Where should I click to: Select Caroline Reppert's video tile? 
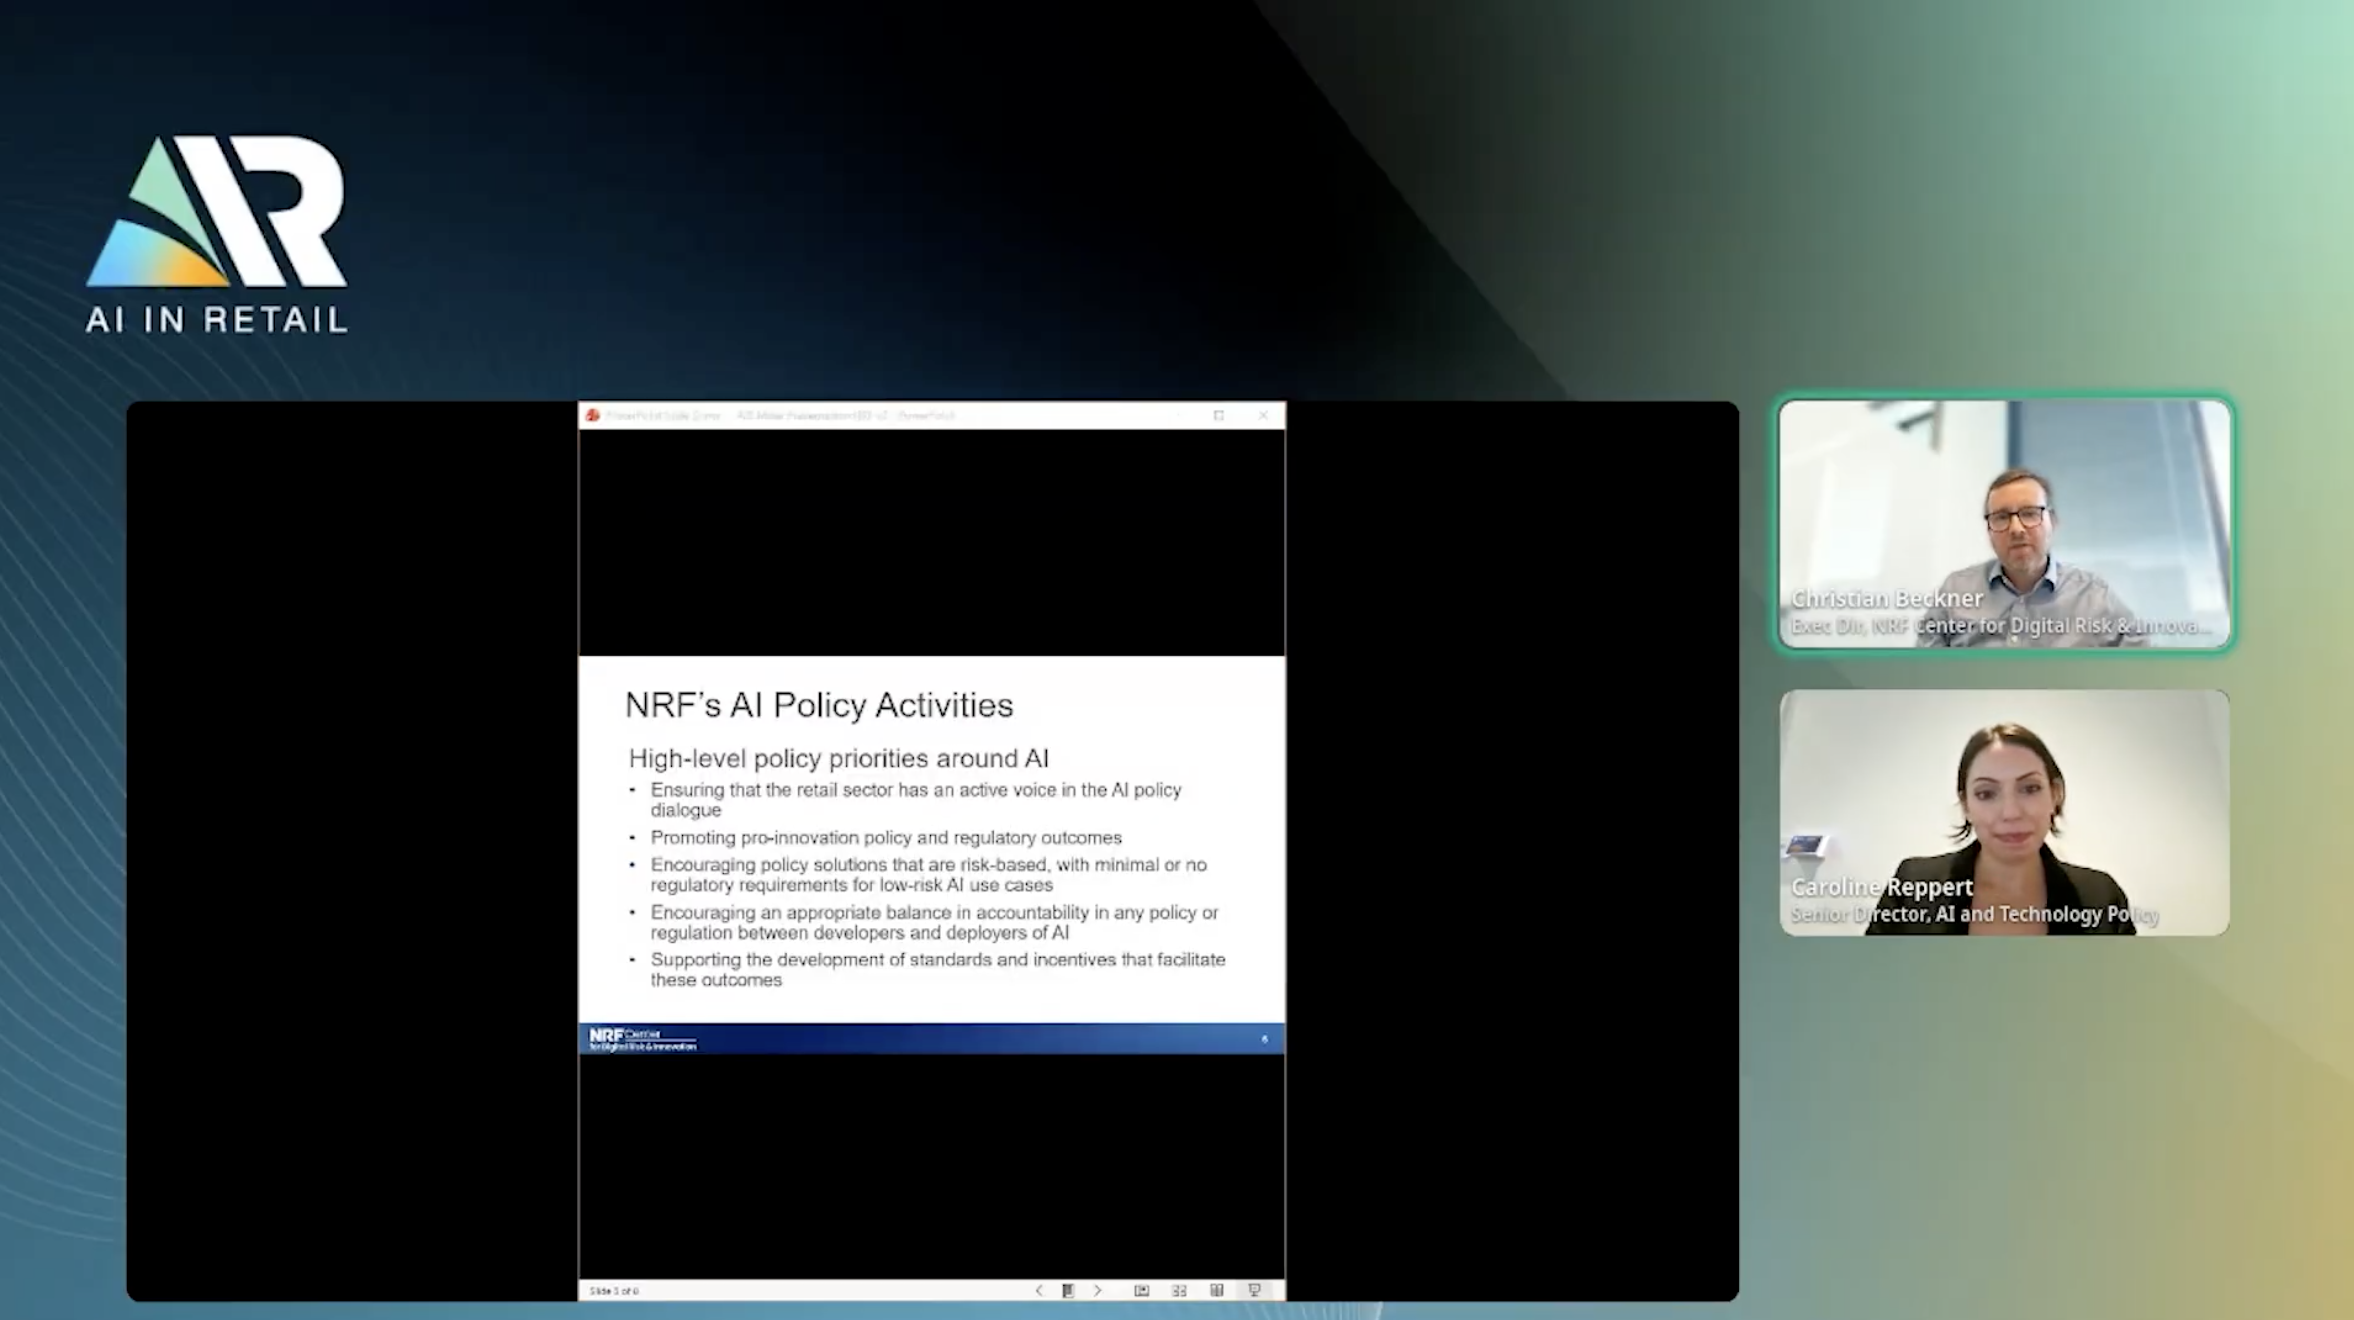[x=2004, y=812]
